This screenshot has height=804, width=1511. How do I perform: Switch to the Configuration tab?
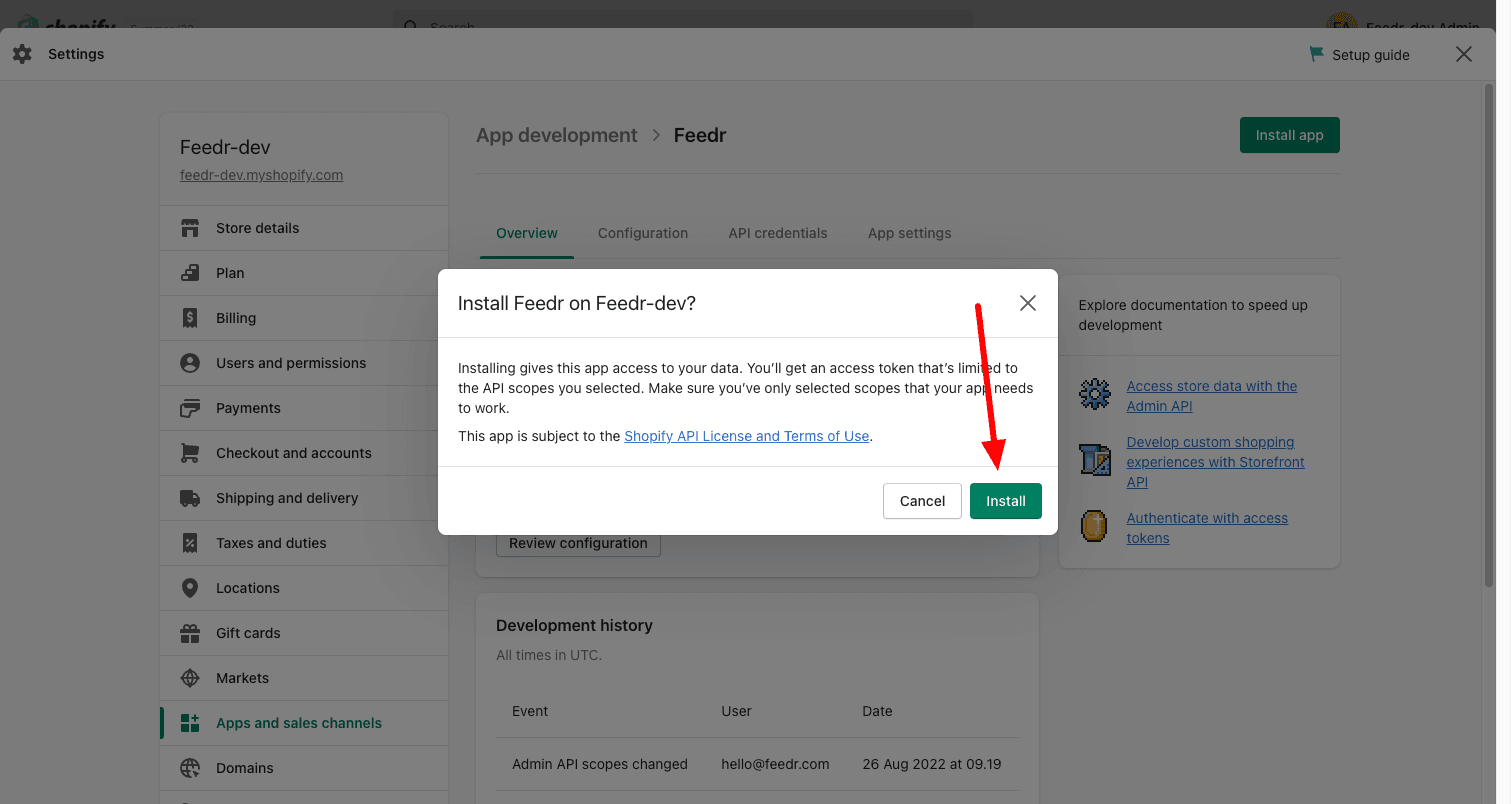click(x=642, y=233)
